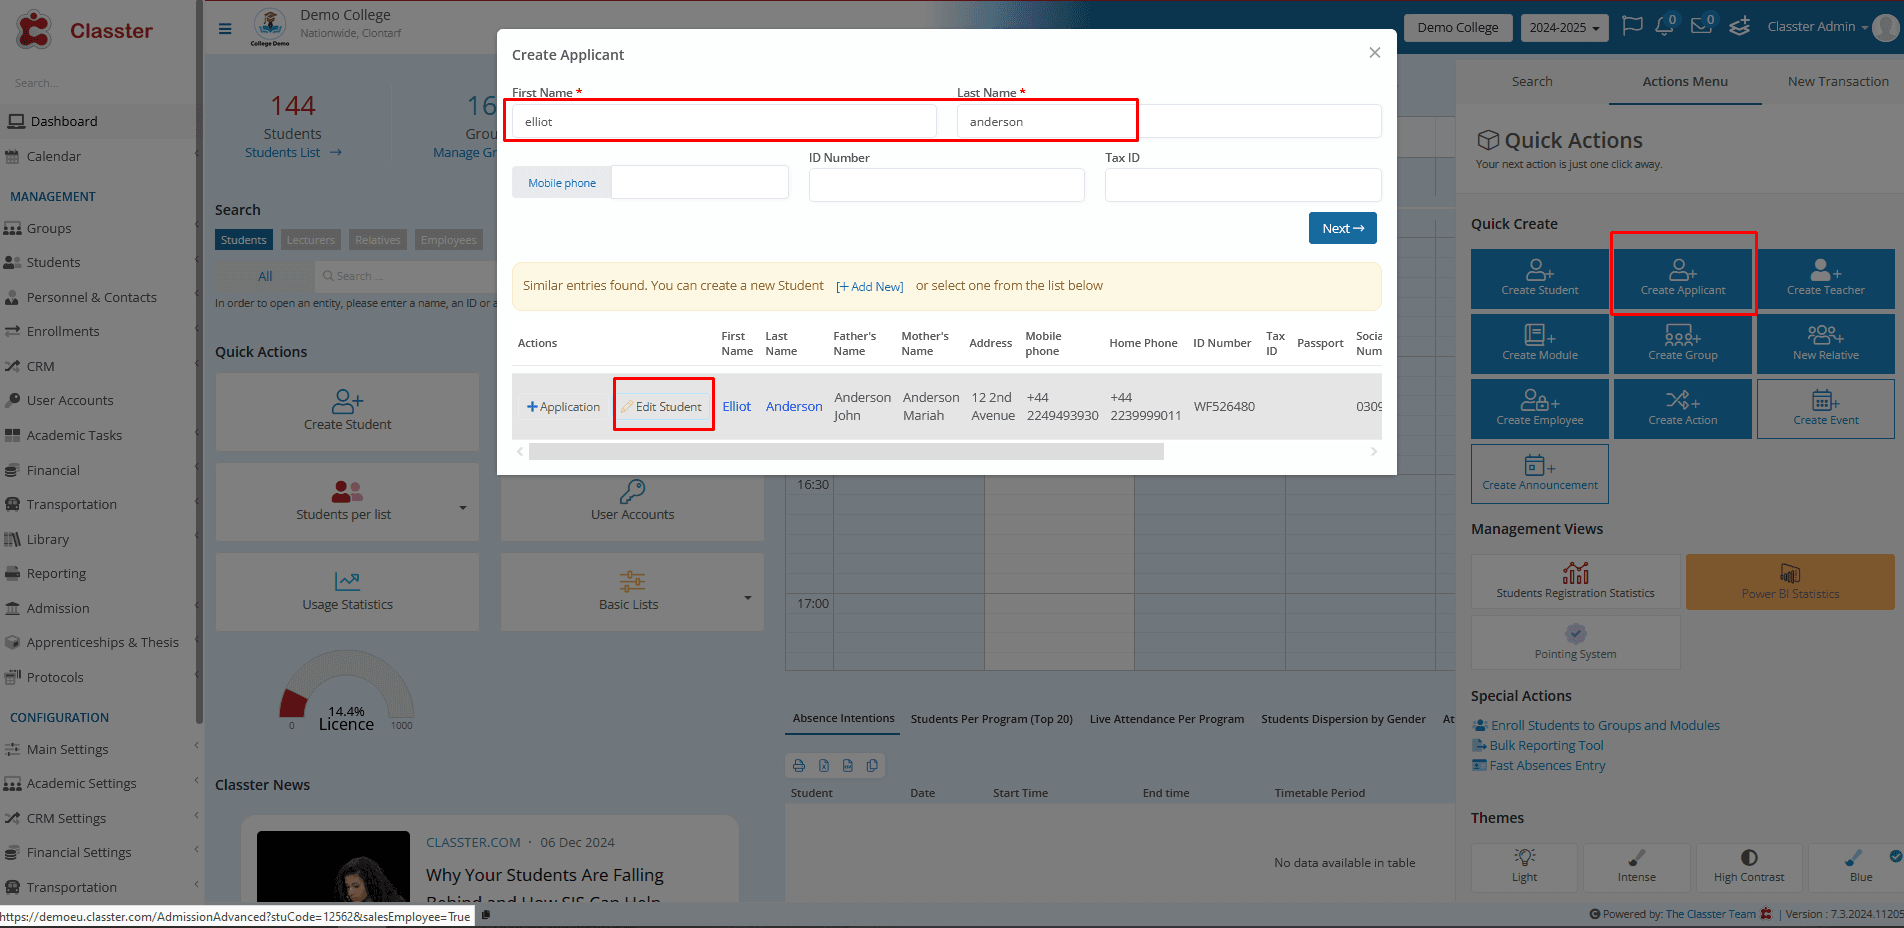The image size is (1904, 928).
Task: Switch to the New Transaction tab
Action: [1838, 82]
